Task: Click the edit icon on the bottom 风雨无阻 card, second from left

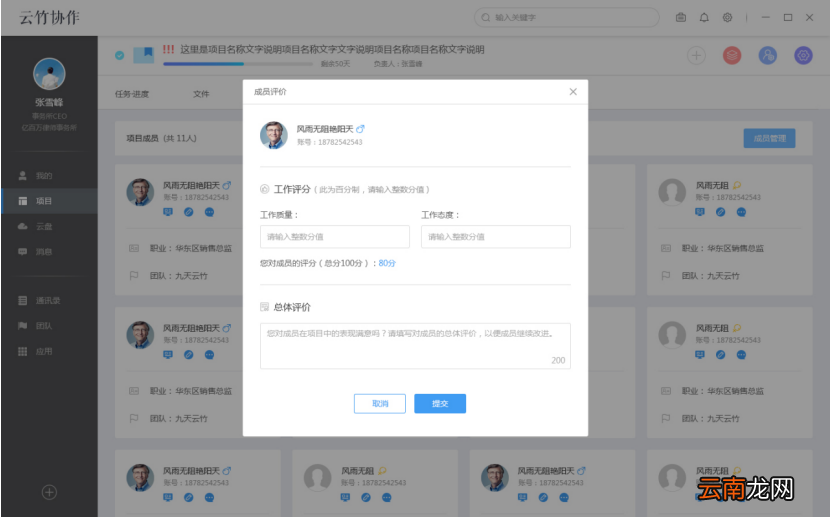Action: click(x=366, y=497)
